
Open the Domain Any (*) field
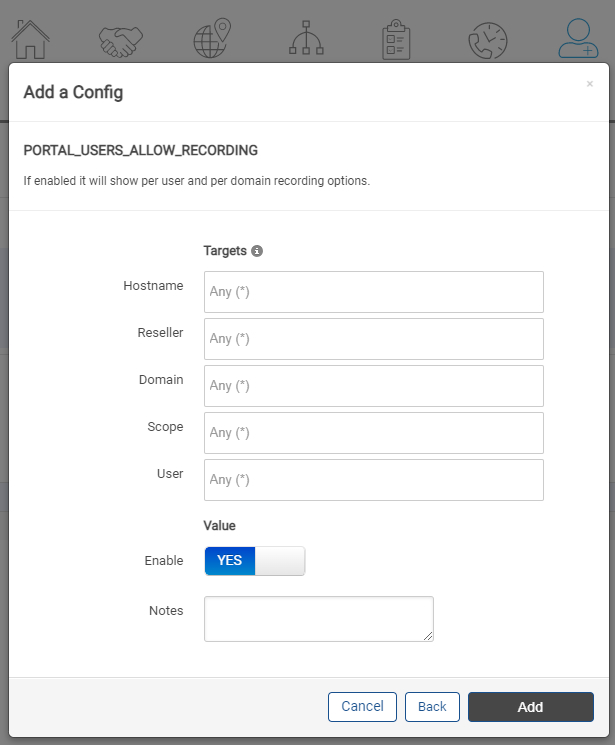(374, 386)
